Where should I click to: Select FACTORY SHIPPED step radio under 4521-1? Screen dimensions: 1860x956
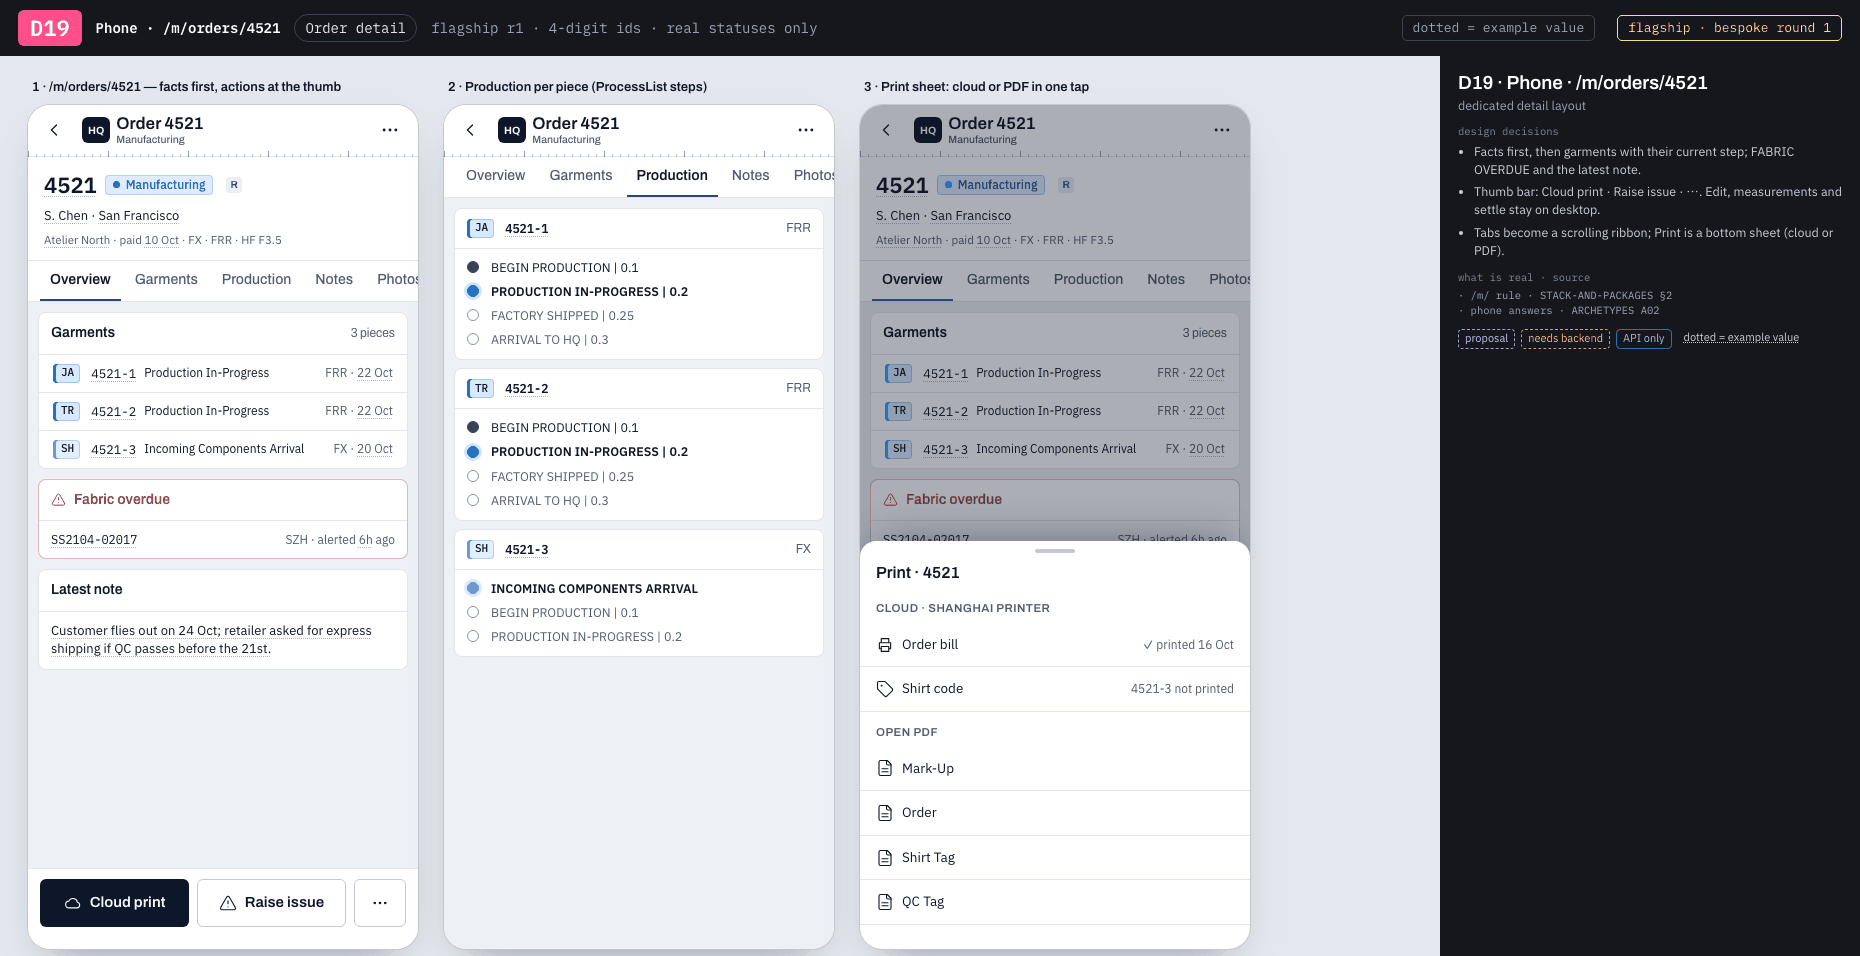(x=473, y=315)
